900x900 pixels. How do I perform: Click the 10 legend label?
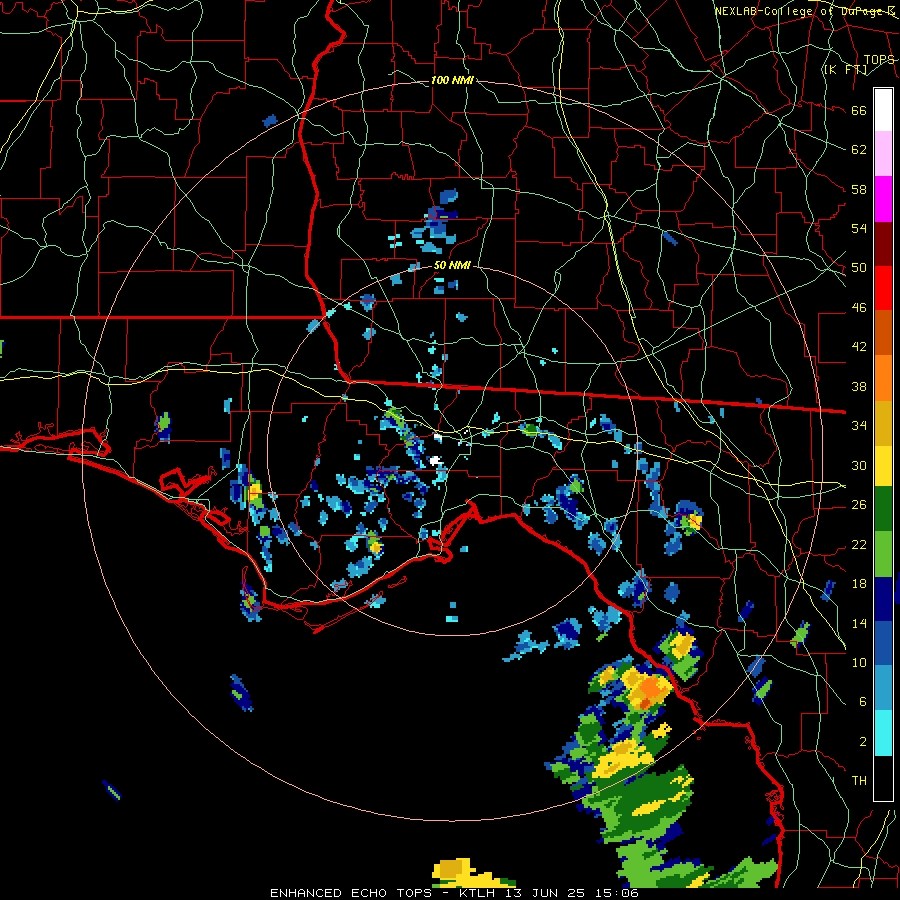859,662
